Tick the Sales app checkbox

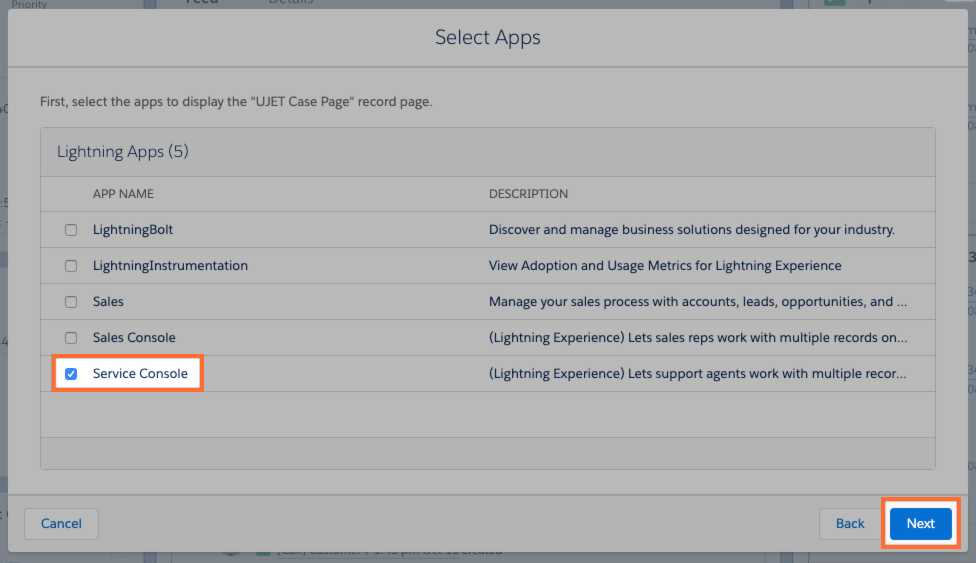click(x=71, y=302)
